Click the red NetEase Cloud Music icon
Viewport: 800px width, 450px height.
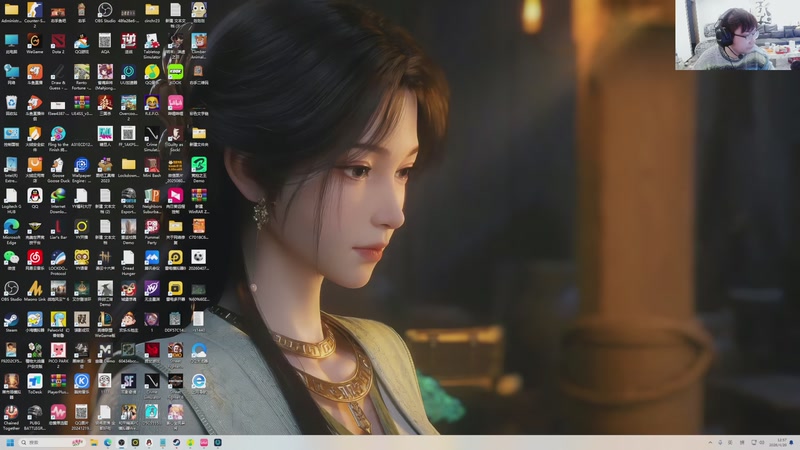[x=35, y=260]
